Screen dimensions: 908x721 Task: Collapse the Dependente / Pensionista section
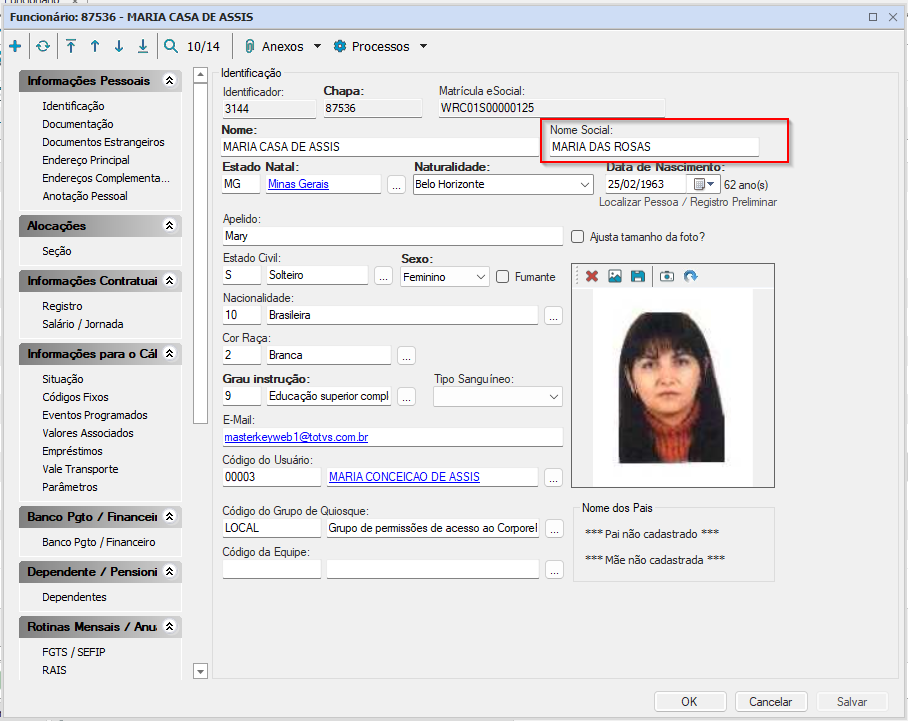pos(170,571)
